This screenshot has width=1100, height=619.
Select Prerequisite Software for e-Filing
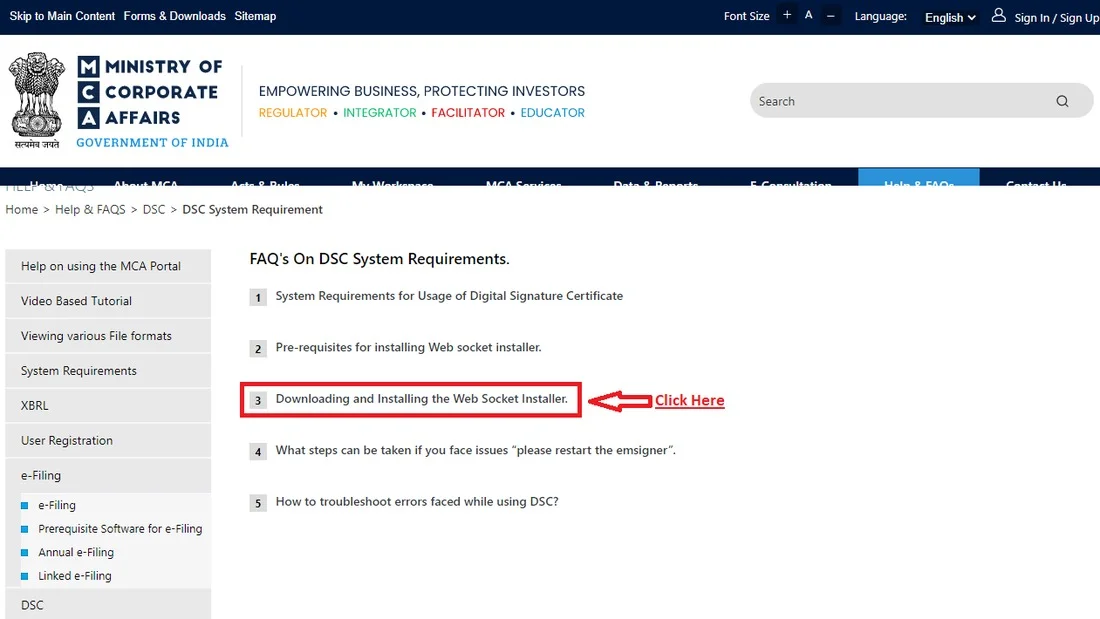[120, 528]
